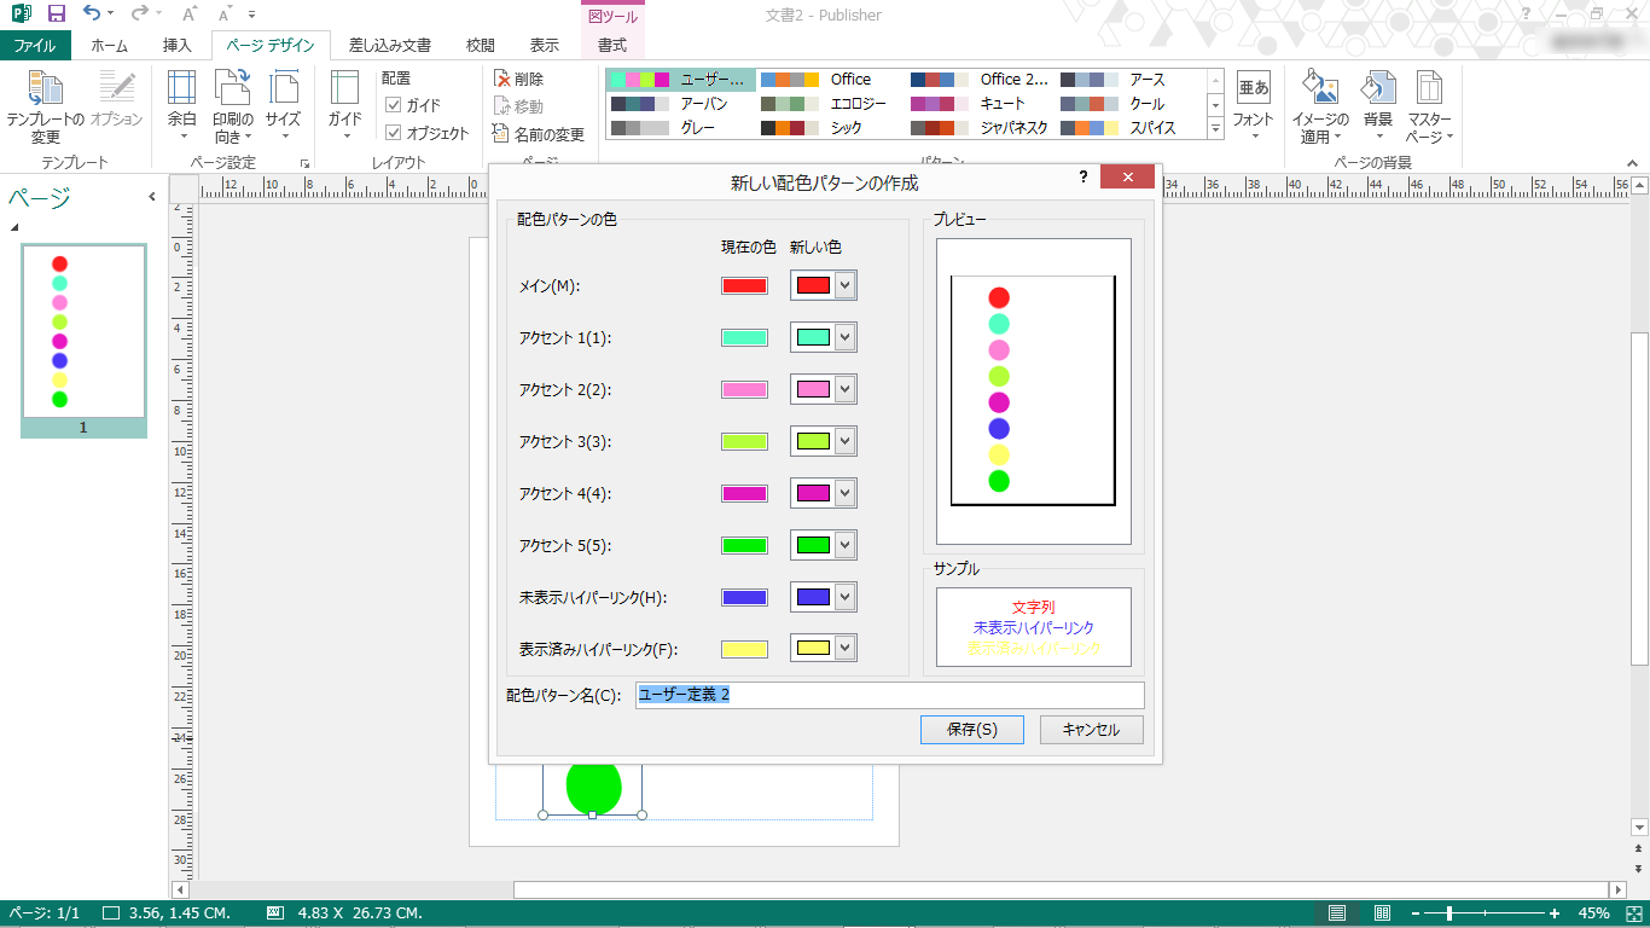Click the Redo icon in quick access toolbar
This screenshot has width=1650, height=928.
(139, 14)
